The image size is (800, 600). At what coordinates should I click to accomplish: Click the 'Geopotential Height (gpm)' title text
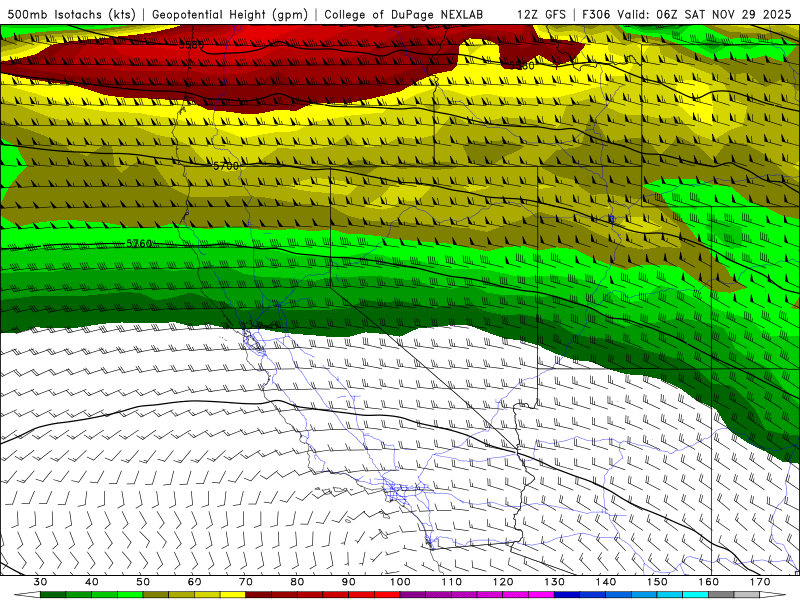coord(230,14)
